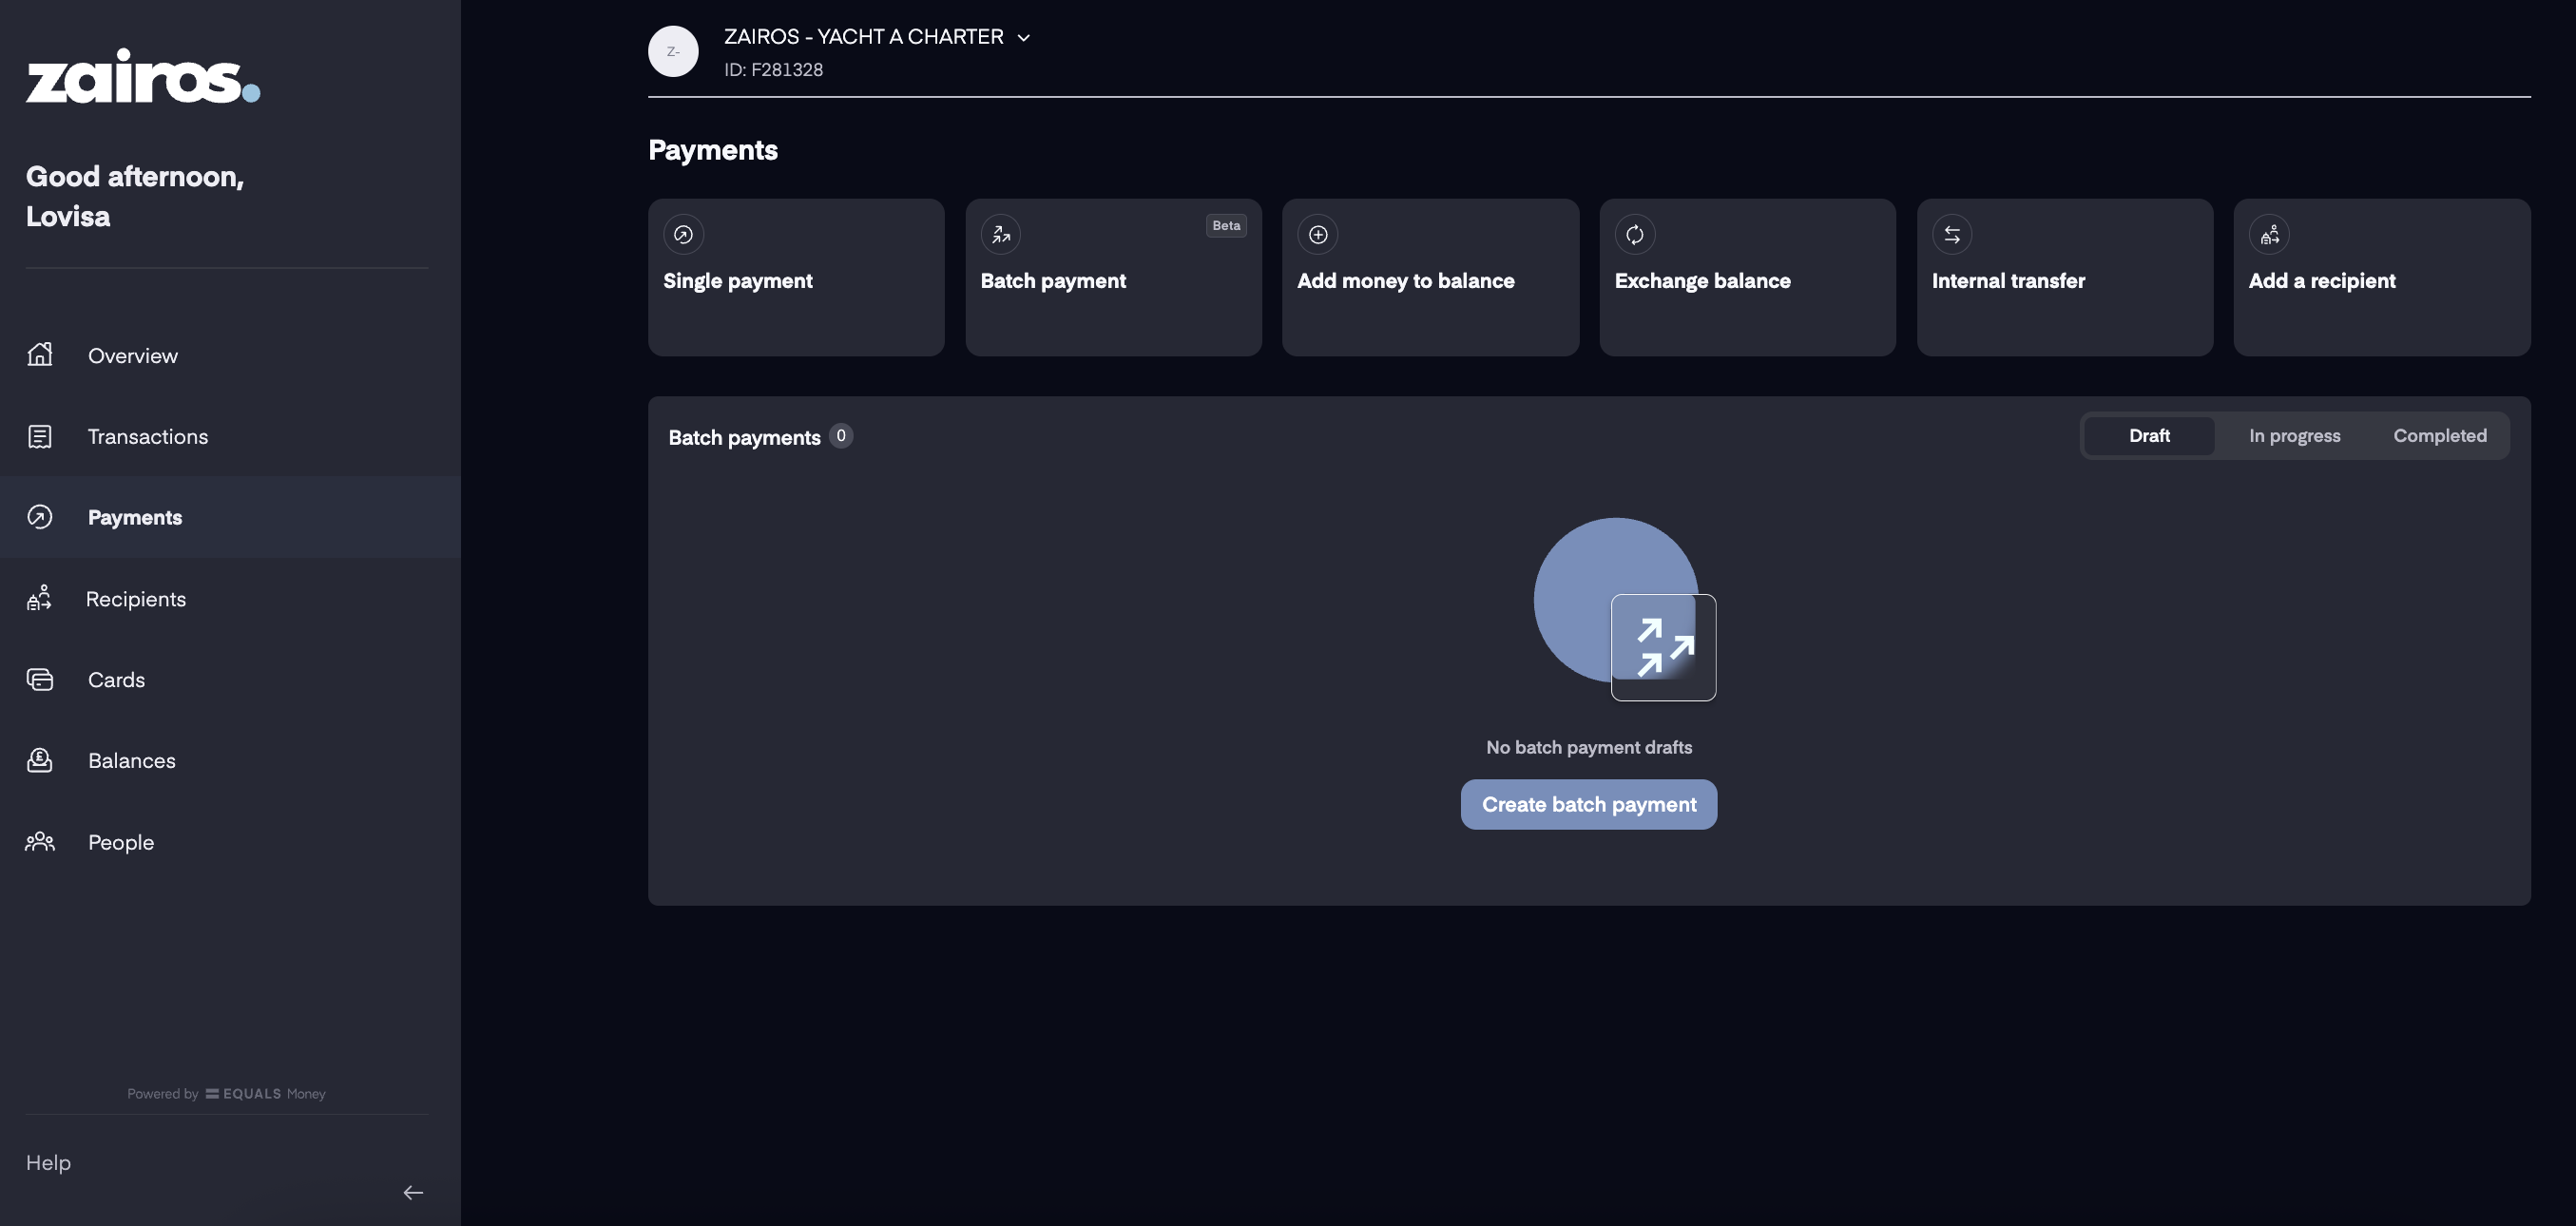Click the Add money plus icon
Viewport: 2576px width, 1226px height.
[1318, 234]
